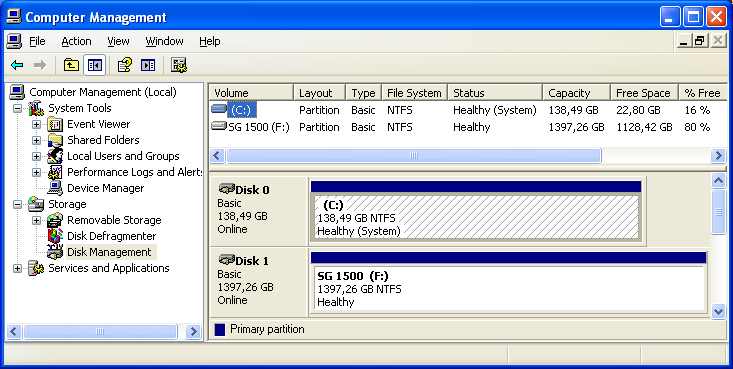Image resolution: width=733 pixels, height=369 pixels.
Task: Sort by the Layout column header
Action: 319,93
